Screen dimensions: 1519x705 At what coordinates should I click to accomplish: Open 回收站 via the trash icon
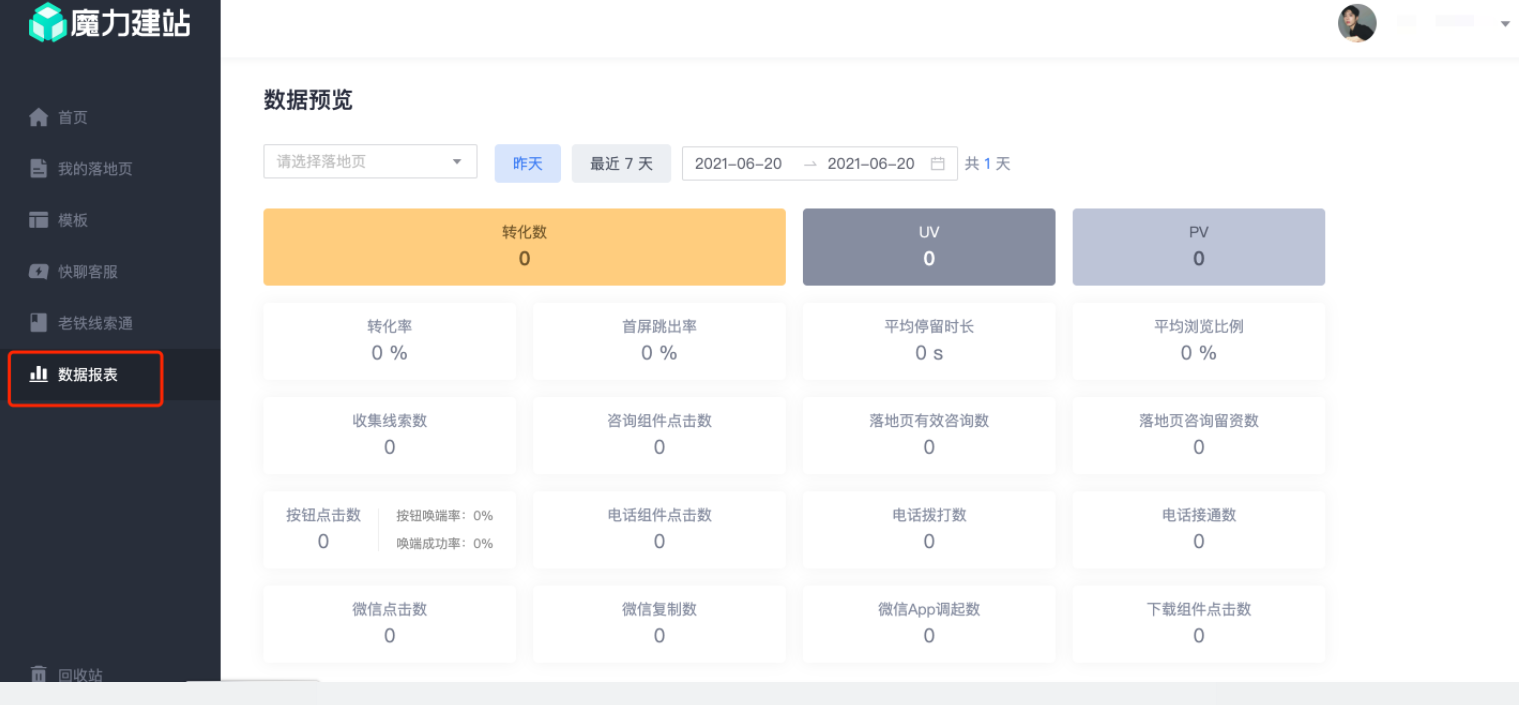pos(38,674)
